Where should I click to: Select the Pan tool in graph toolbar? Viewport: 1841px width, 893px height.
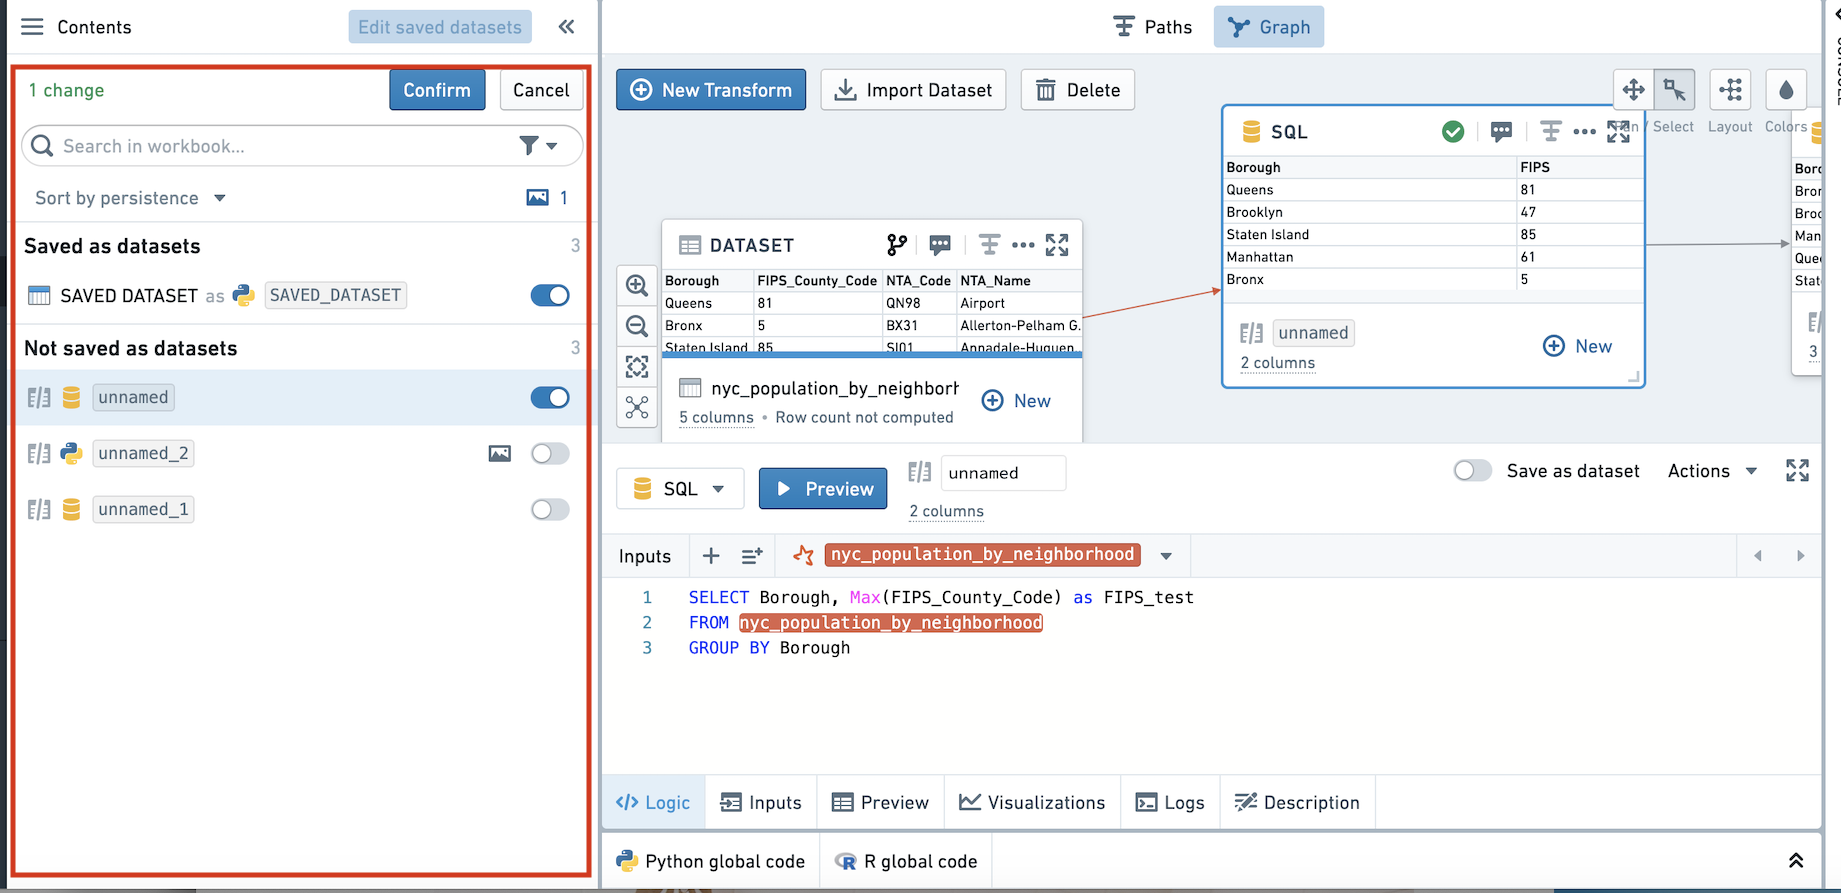click(1634, 90)
